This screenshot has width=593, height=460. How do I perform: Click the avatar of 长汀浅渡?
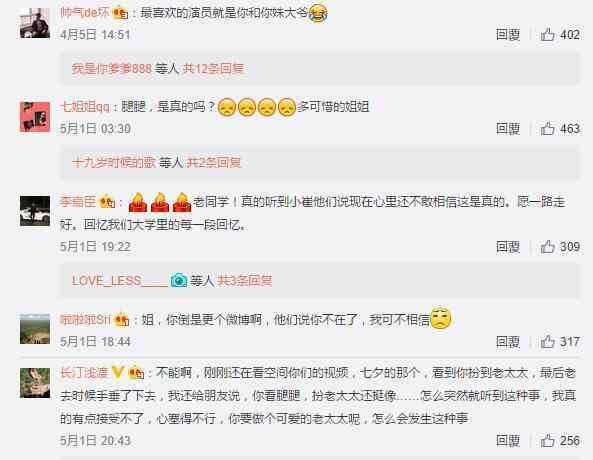coord(35,383)
